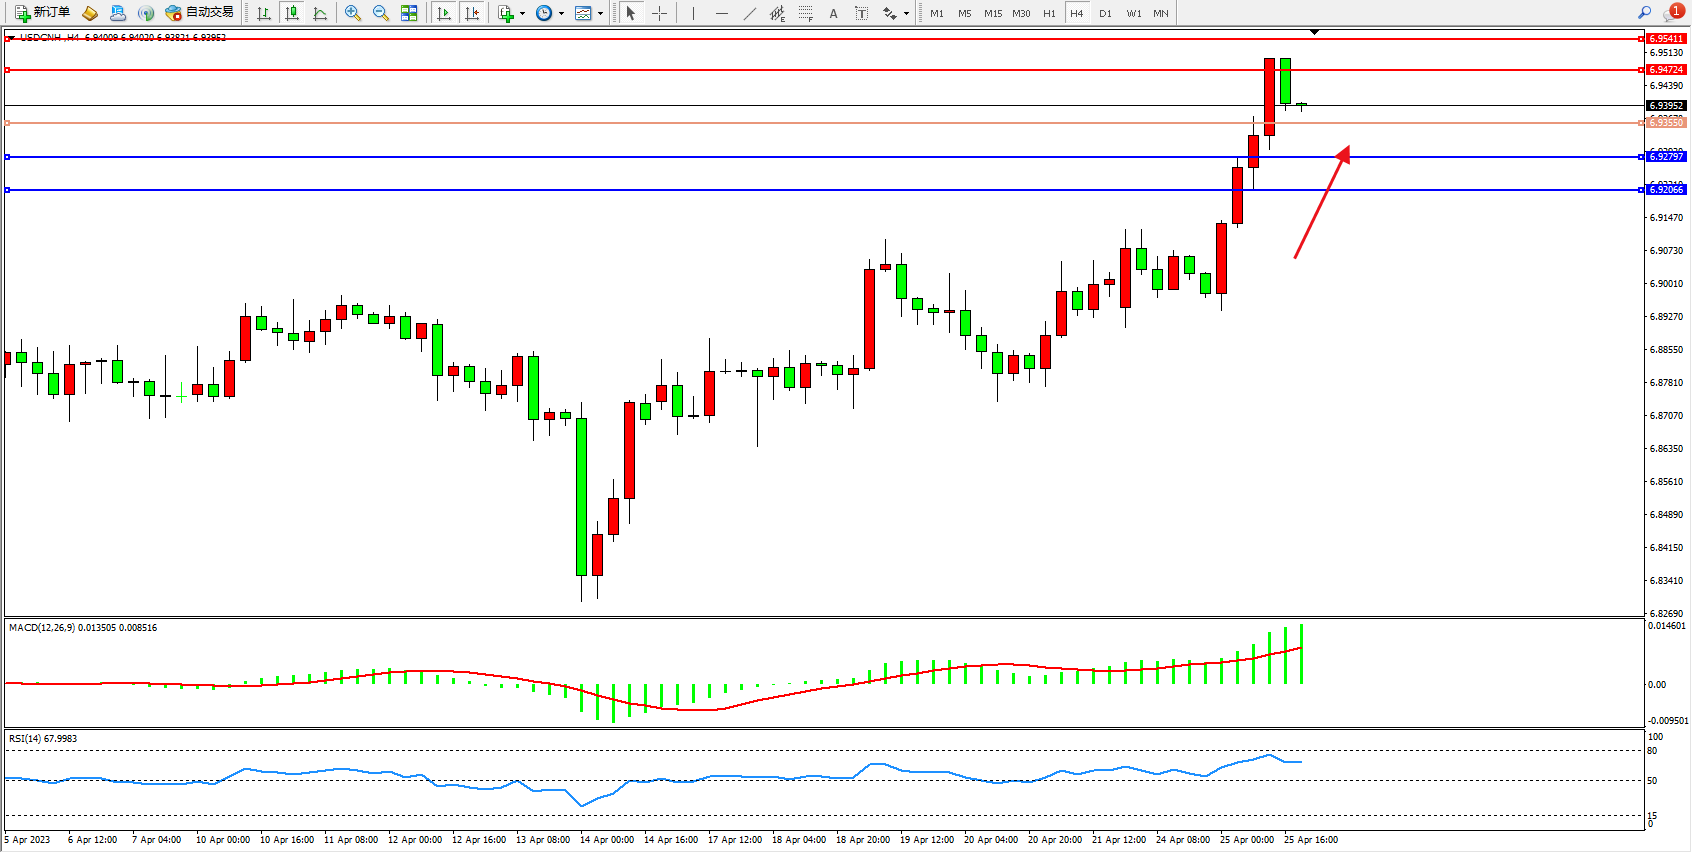Open the chart templates dropdown
Image resolution: width=1692 pixels, height=853 pixels.
tap(588, 13)
